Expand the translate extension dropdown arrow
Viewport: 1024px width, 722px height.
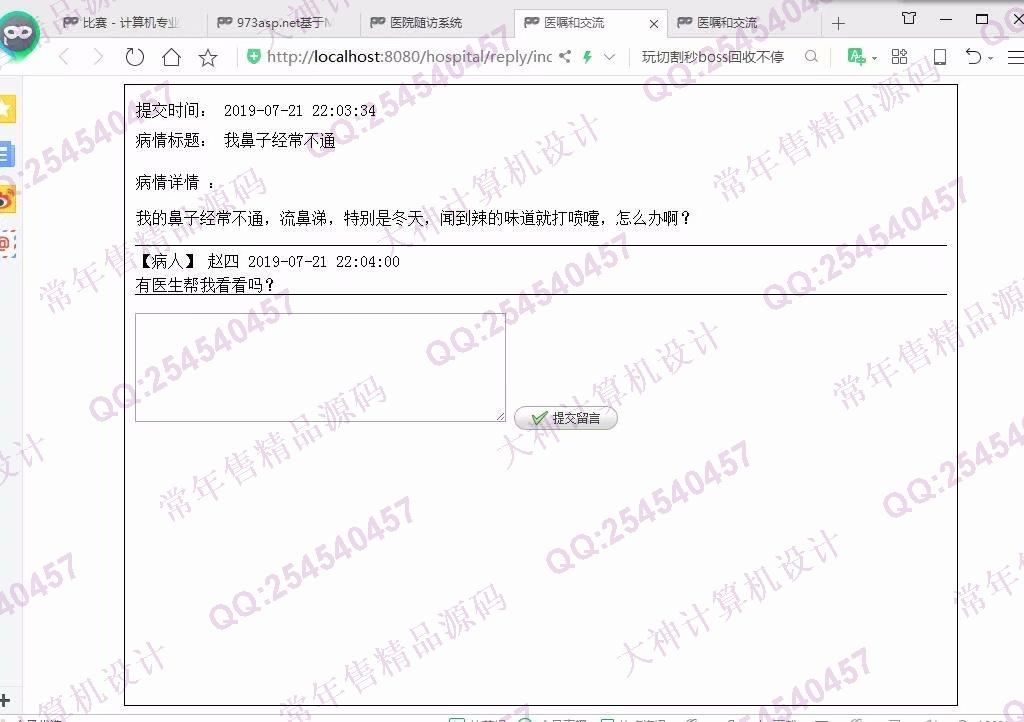coord(874,58)
